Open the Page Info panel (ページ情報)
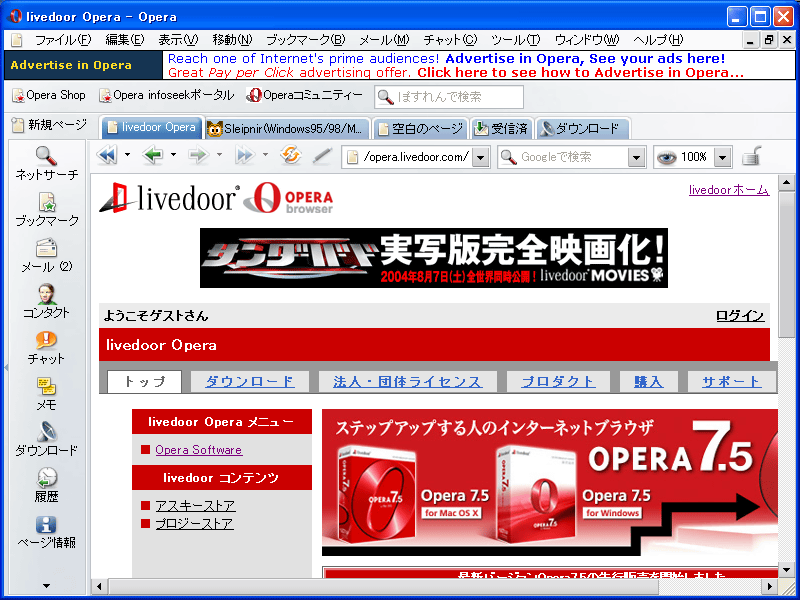Viewport: 800px width, 600px height. [46, 531]
